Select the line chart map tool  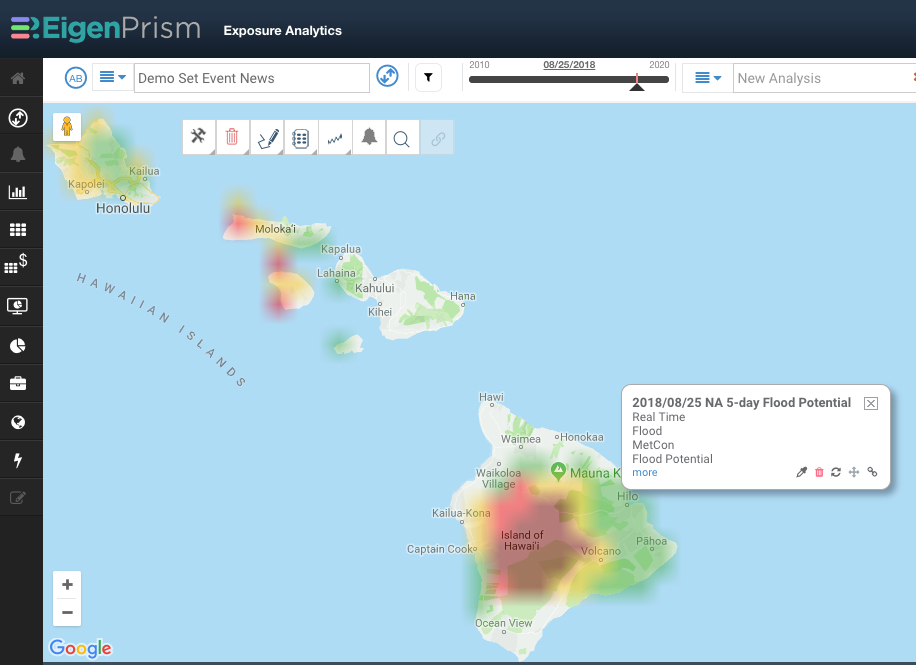point(335,137)
